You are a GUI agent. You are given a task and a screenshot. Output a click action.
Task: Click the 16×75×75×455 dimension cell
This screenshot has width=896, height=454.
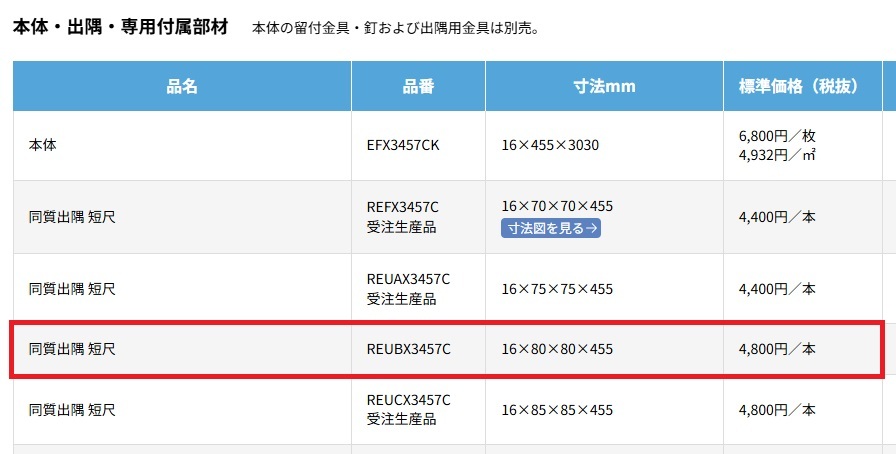[557, 289]
